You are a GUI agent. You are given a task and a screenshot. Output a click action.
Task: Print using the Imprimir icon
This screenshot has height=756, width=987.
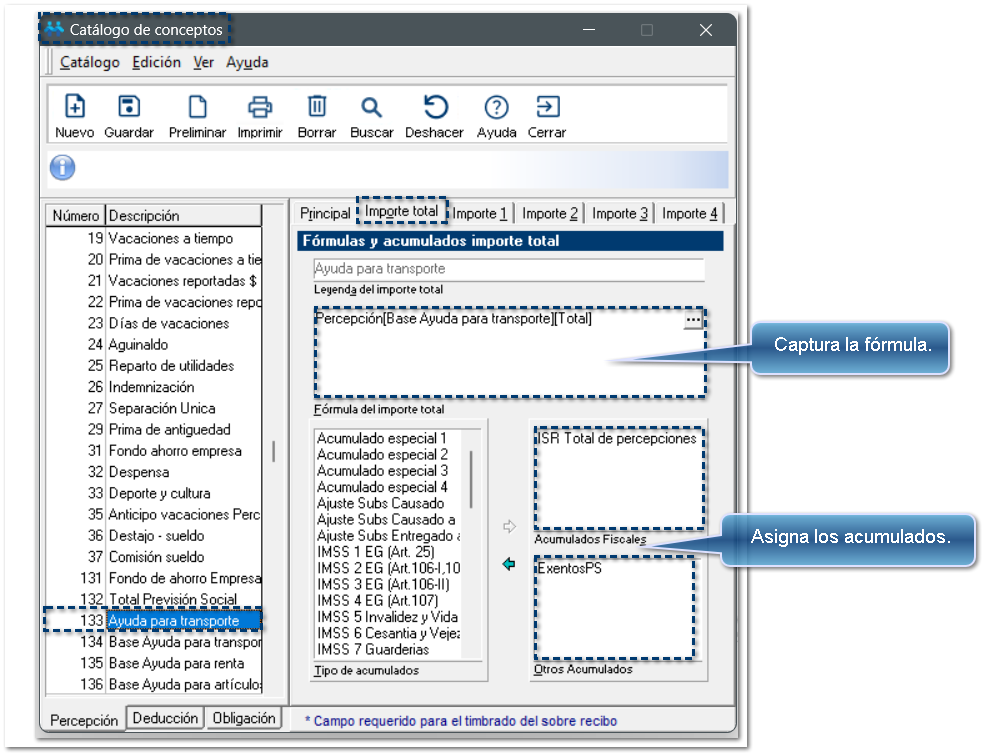click(260, 107)
